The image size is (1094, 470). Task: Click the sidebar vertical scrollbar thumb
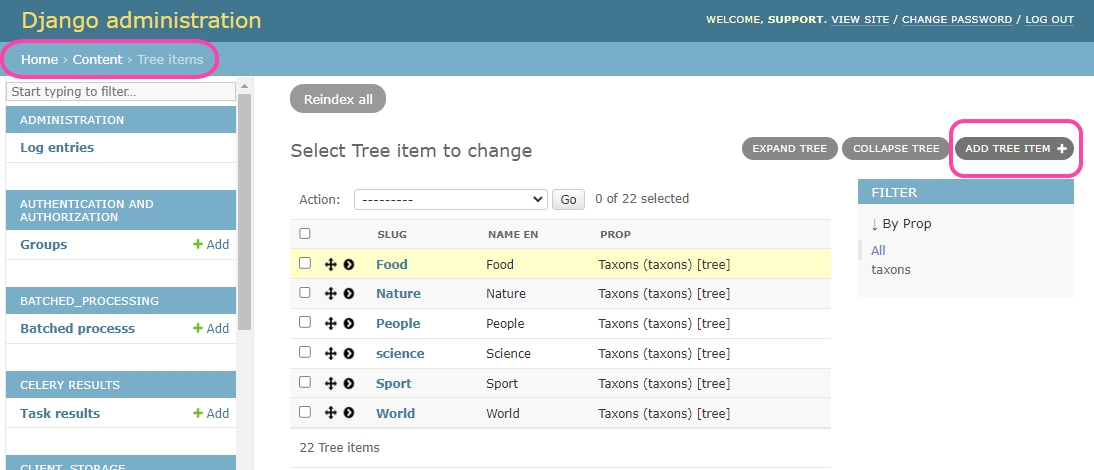click(244, 212)
